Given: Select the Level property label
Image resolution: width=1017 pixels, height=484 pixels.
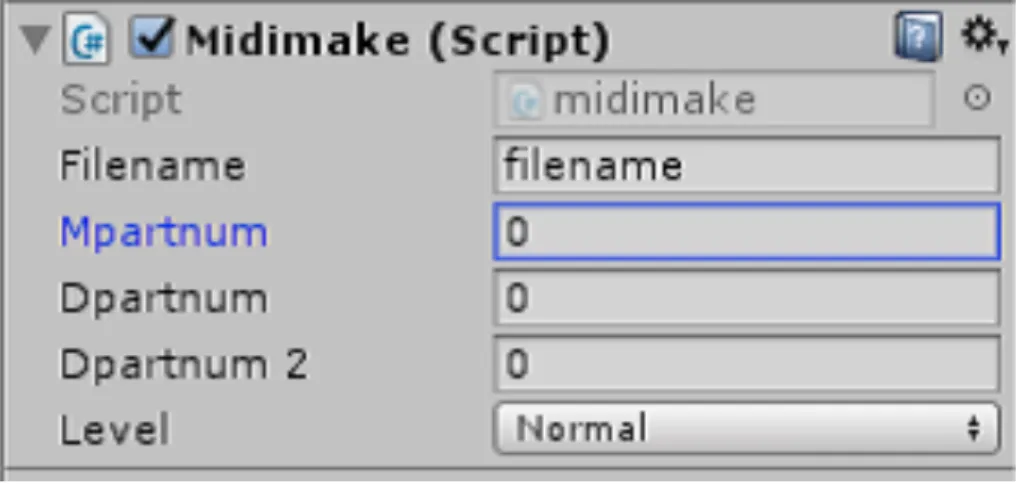Looking at the screenshot, I should point(115,430).
